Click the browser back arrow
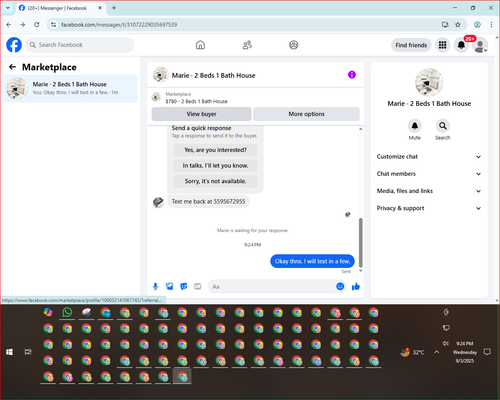500x400 pixels. click(x=9, y=24)
